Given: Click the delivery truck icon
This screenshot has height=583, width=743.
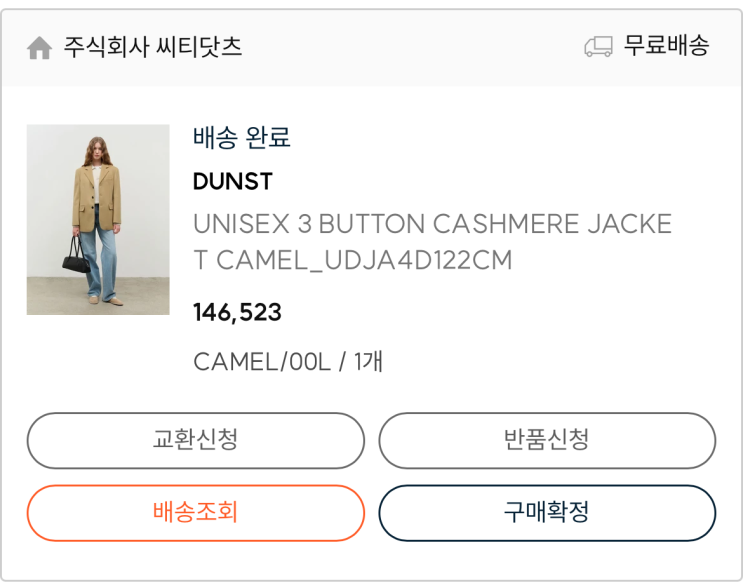Looking at the screenshot, I should 598,47.
